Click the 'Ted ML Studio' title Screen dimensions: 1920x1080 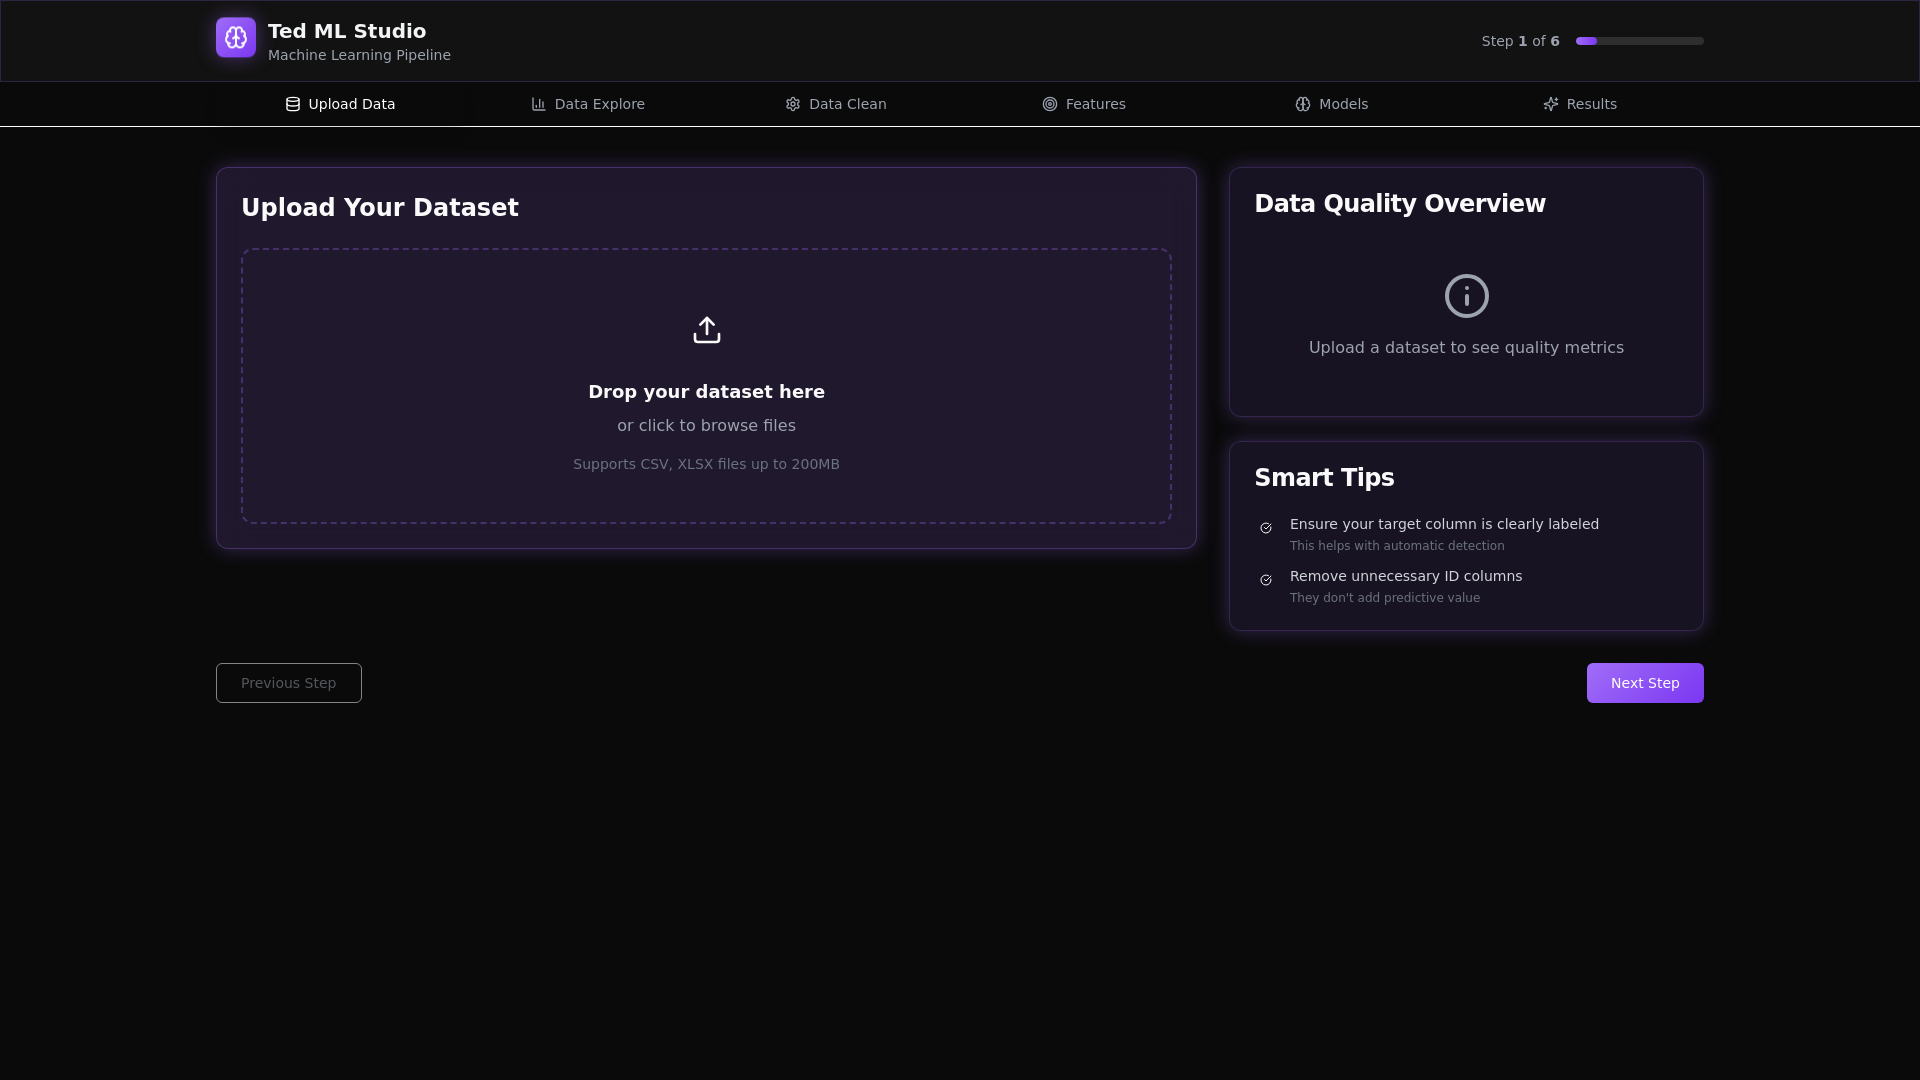[x=347, y=31]
